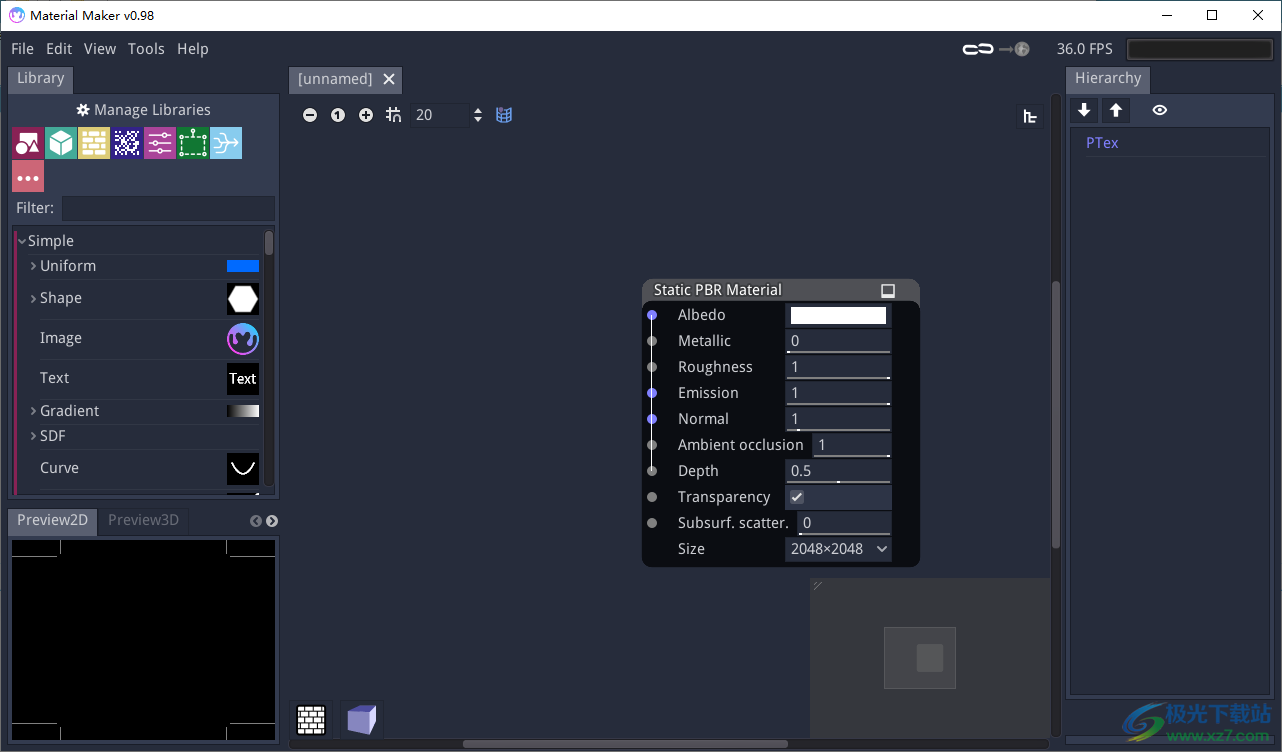Select the transform library category icon
This screenshot has width=1282, height=752.
tap(193, 144)
